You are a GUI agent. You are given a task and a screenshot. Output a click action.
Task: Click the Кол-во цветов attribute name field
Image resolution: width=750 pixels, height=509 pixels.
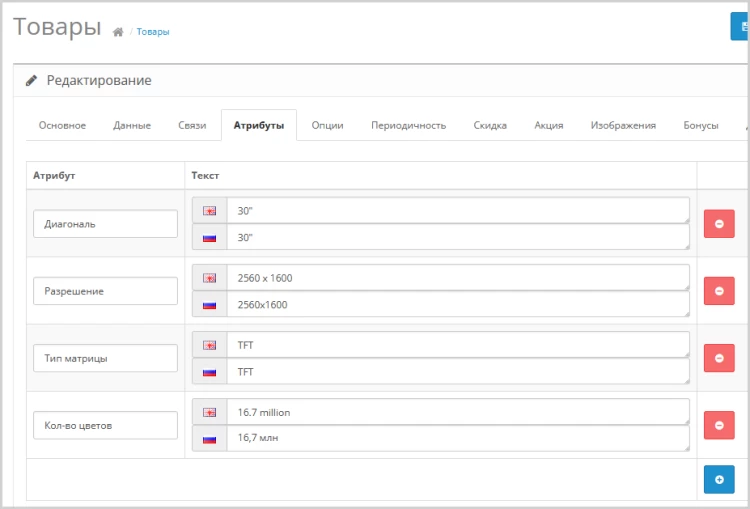point(105,425)
